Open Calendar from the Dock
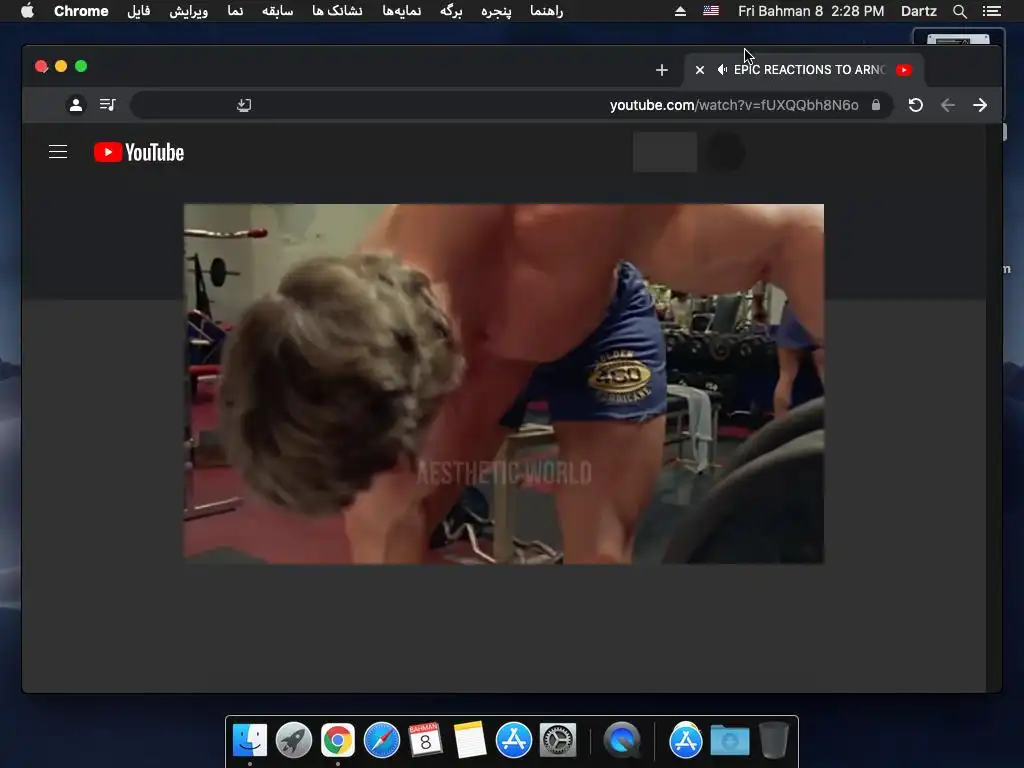 click(x=426, y=740)
